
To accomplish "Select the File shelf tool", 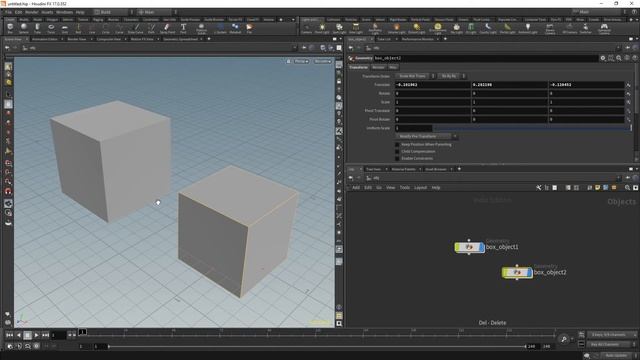I will coord(249,28).
